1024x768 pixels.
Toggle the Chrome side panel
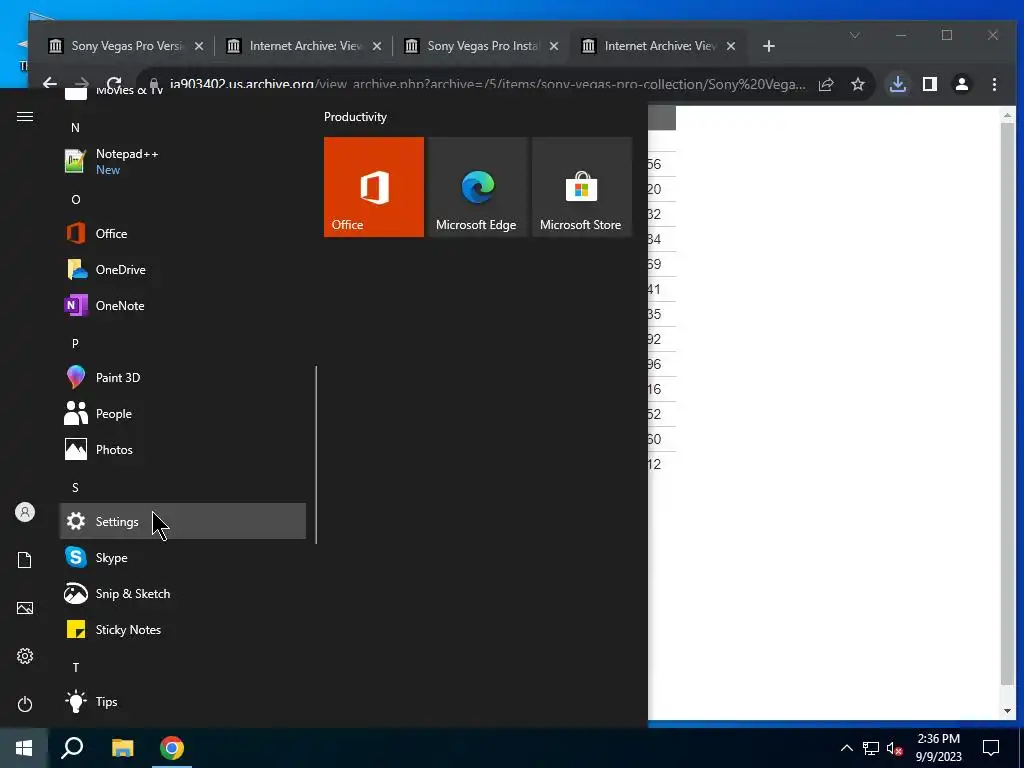click(x=930, y=84)
